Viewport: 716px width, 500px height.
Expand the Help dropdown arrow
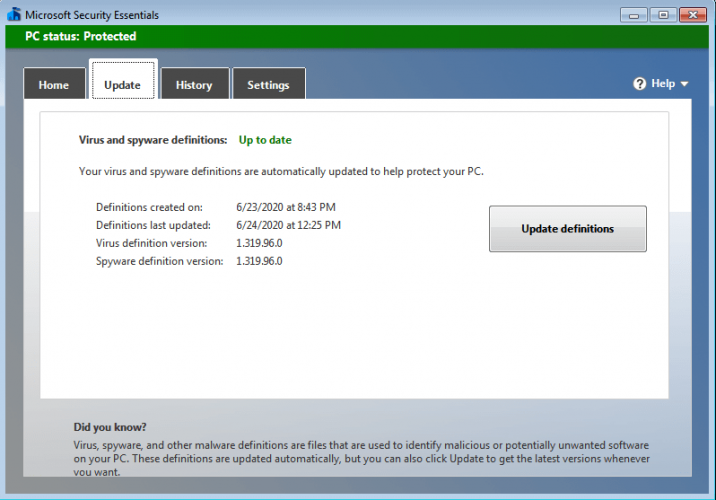pyautogui.click(x=684, y=84)
